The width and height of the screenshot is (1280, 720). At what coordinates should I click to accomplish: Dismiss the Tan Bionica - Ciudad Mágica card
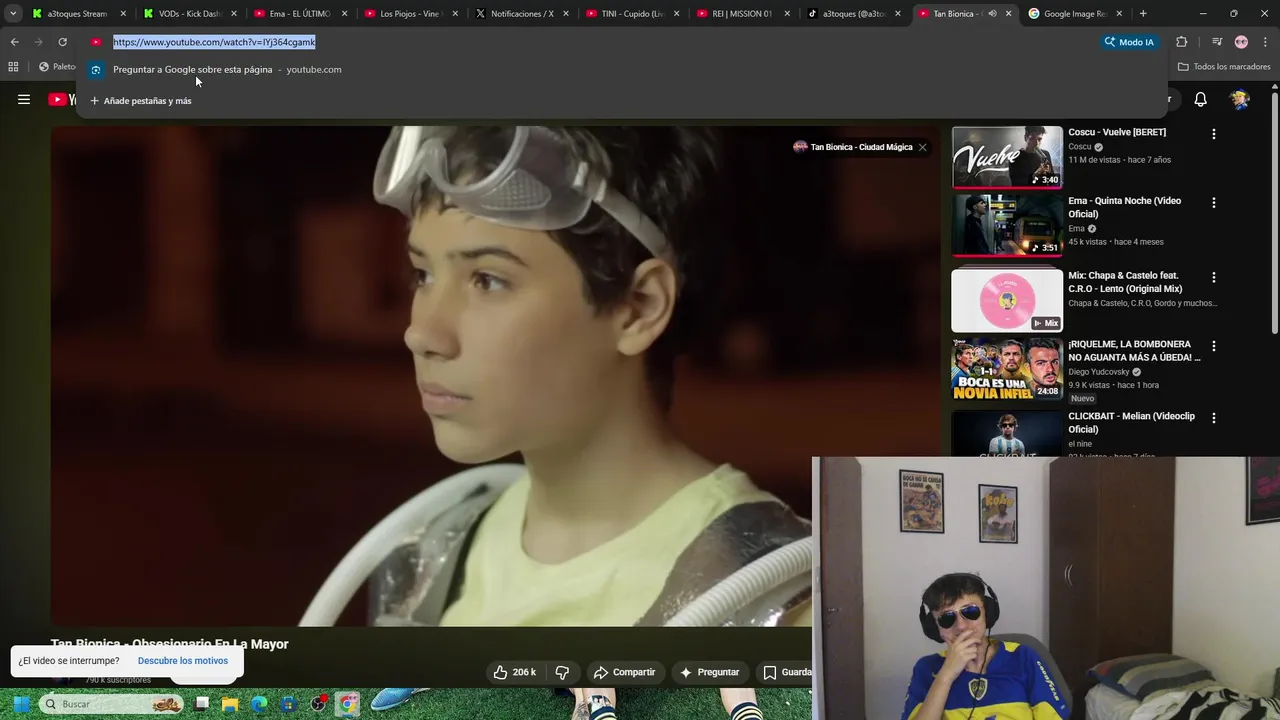(922, 147)
